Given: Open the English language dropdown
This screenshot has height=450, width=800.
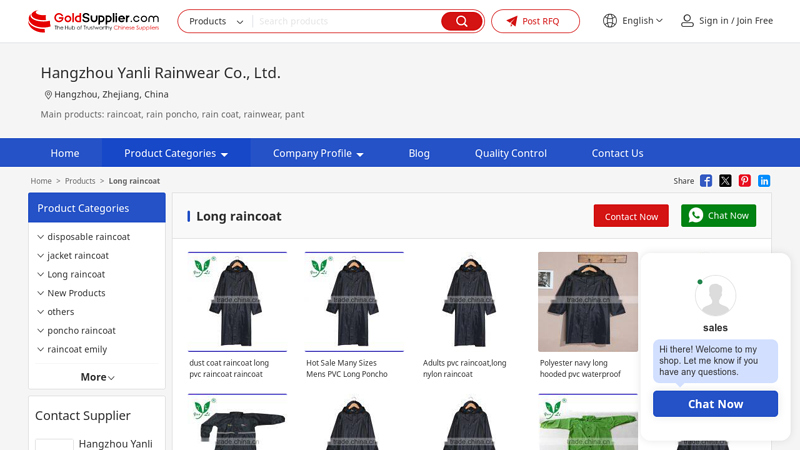Looking at the screenshot, I should point(642,21).
